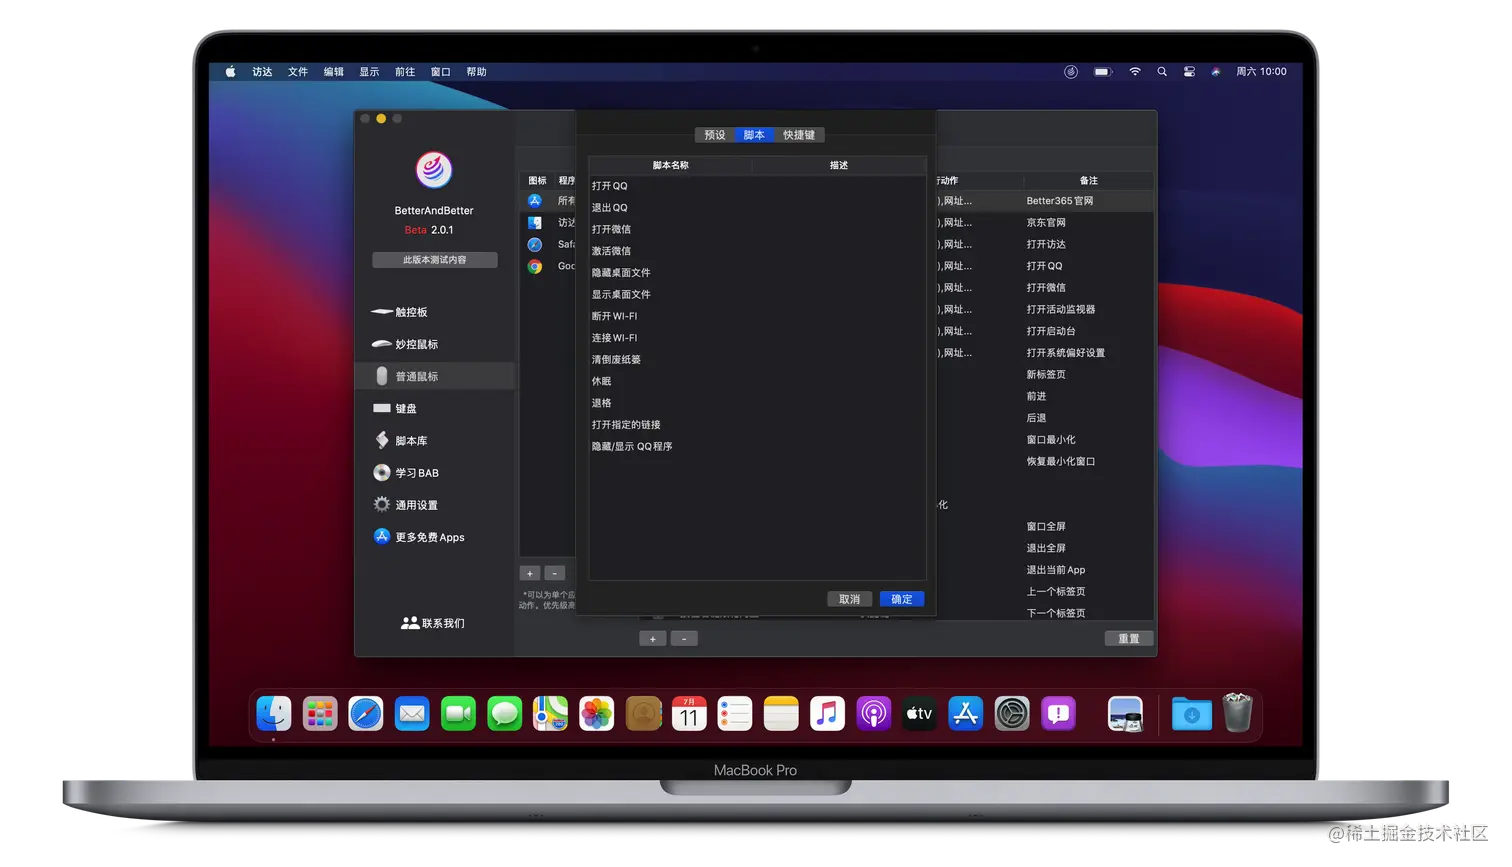
Task: Select the 清倒废纸篓 script row
Action: pyautogui.click(x=757, y=360)
